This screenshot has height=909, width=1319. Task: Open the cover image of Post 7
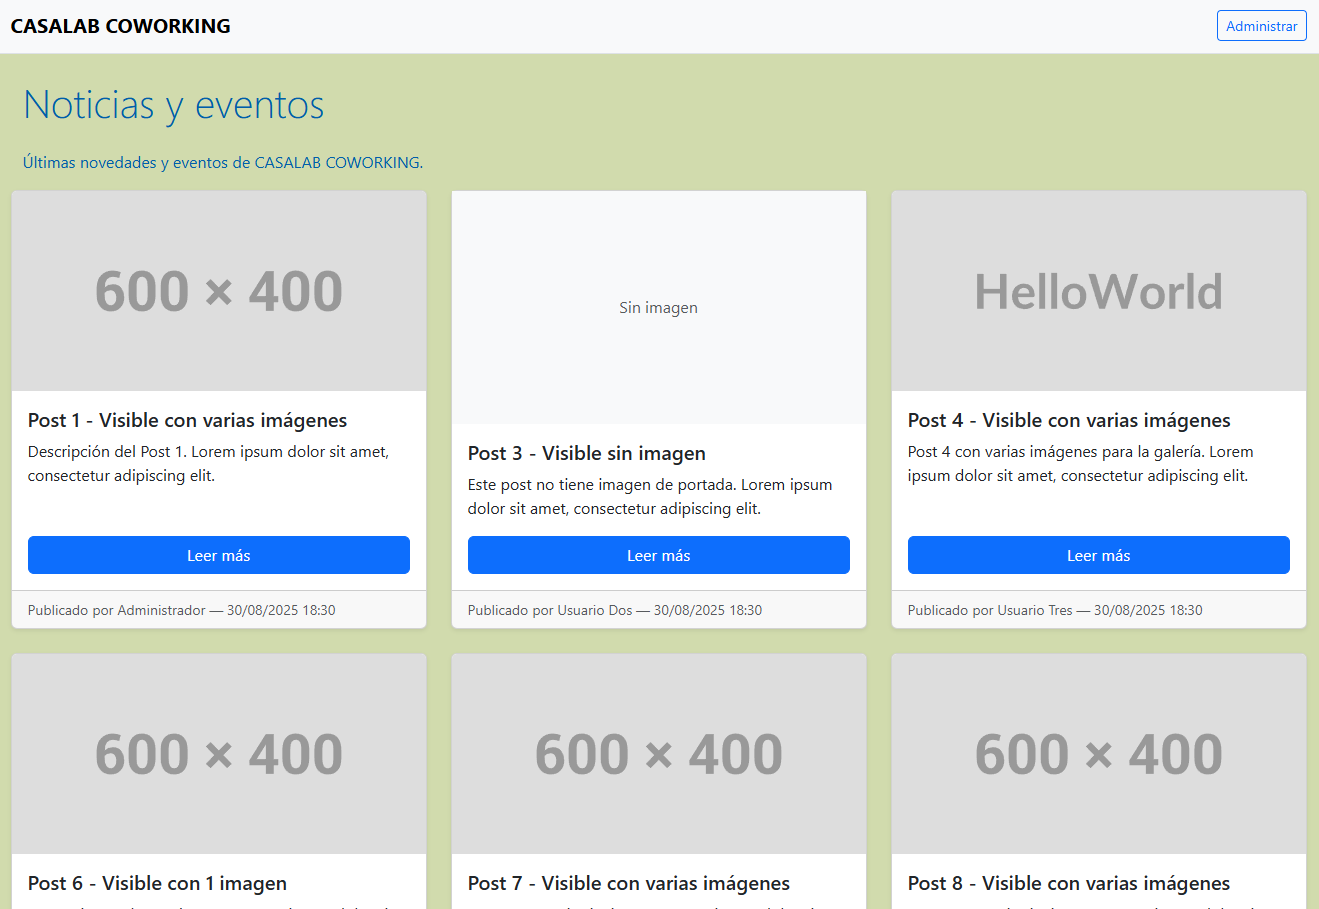[658, 753]
